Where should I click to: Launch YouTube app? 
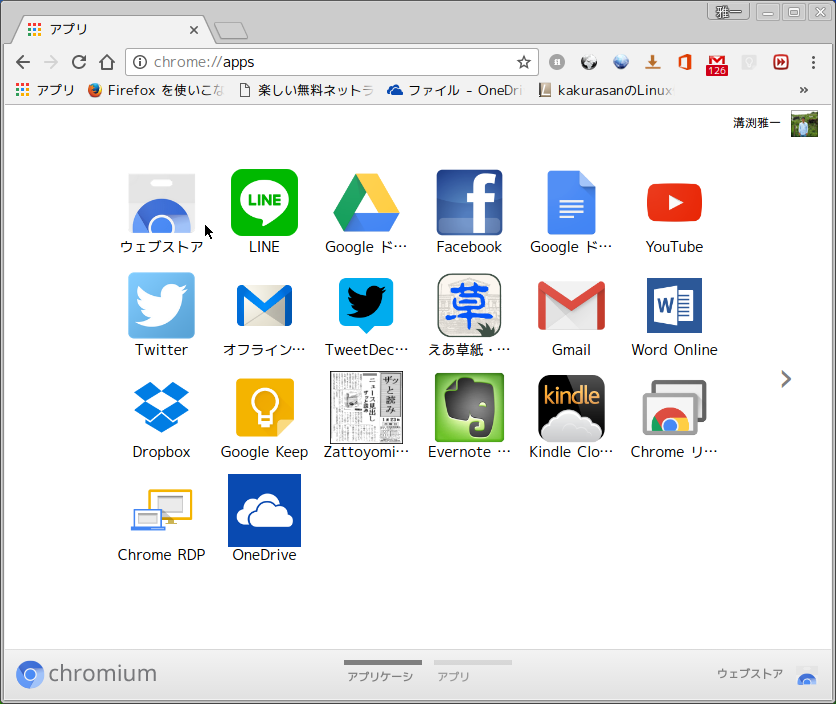(674, 203)
